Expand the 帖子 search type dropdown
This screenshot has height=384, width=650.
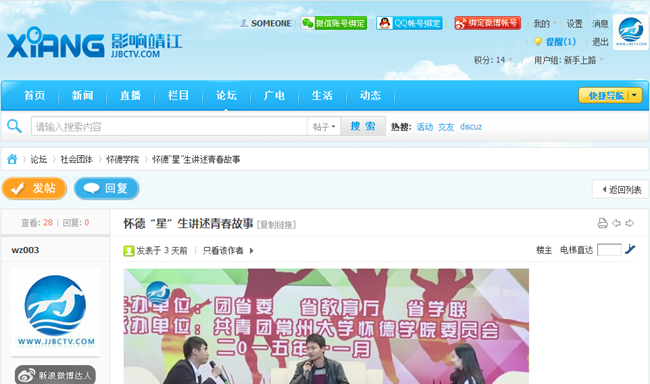pos(324,126)
